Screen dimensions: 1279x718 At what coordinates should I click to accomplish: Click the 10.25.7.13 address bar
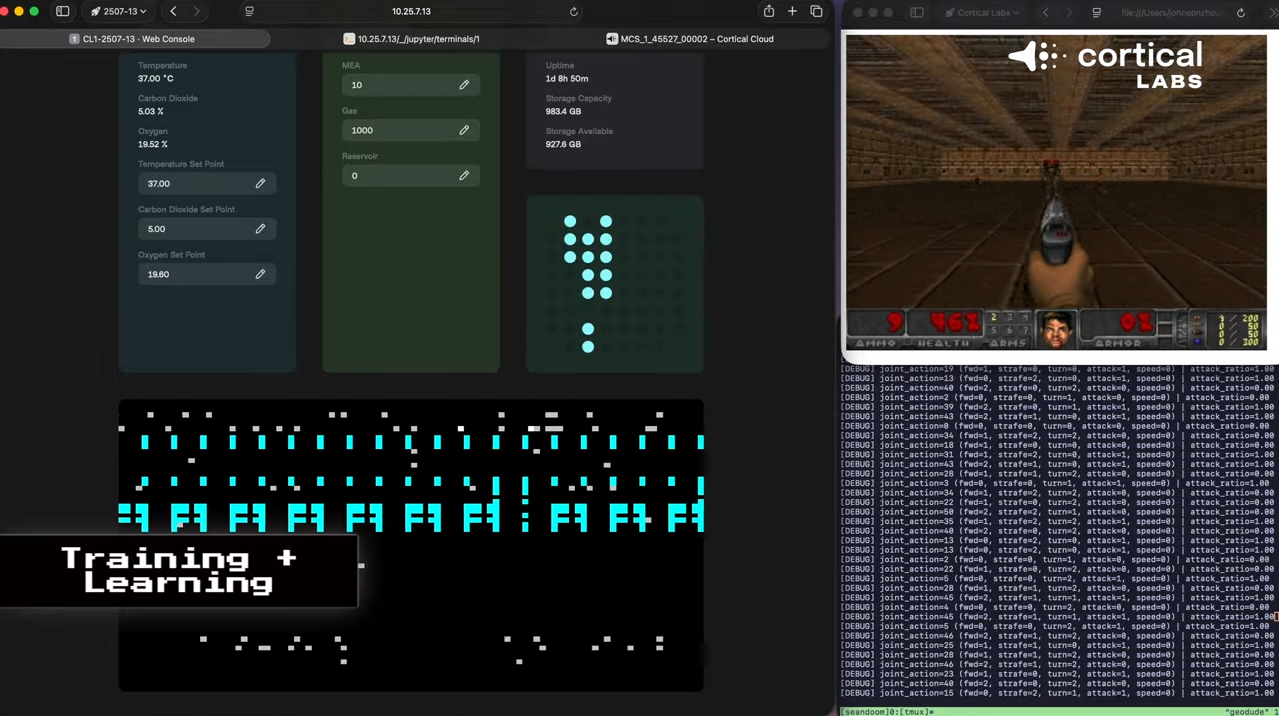click(410, 12)
